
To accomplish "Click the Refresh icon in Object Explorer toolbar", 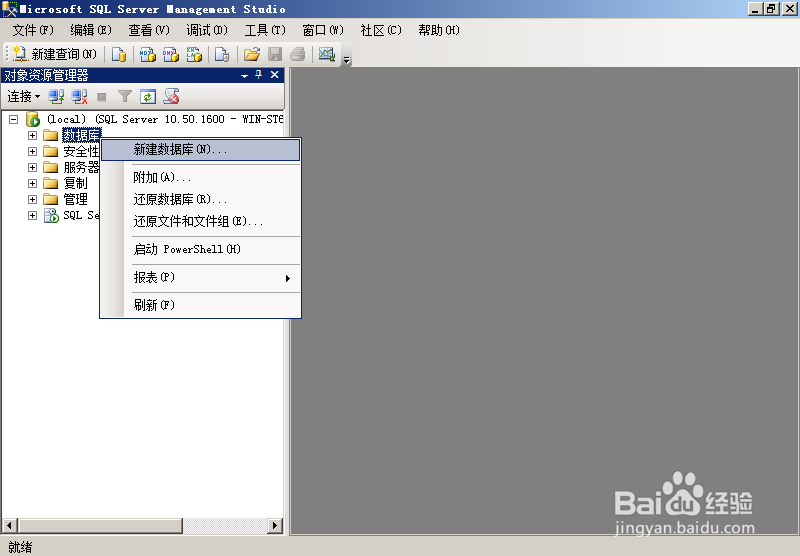I will pyautogui.click(x=148, y=96).
